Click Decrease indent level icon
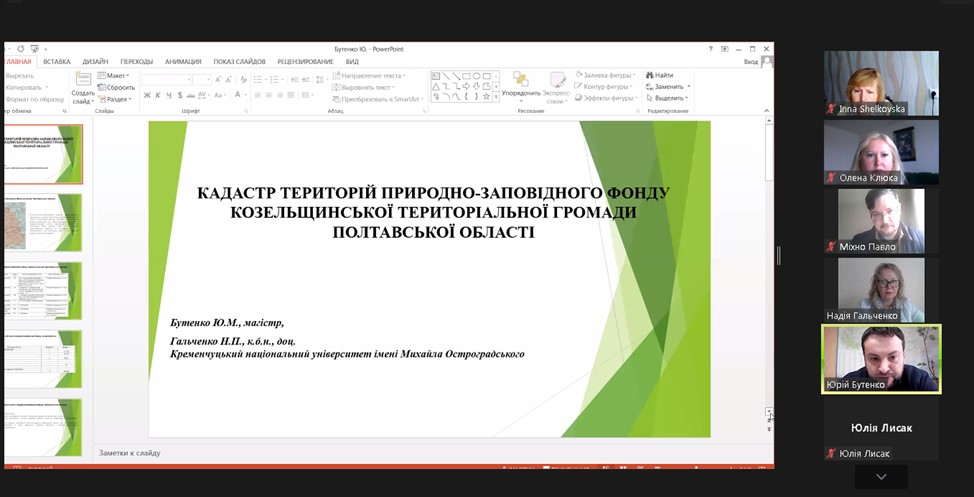 294,80
